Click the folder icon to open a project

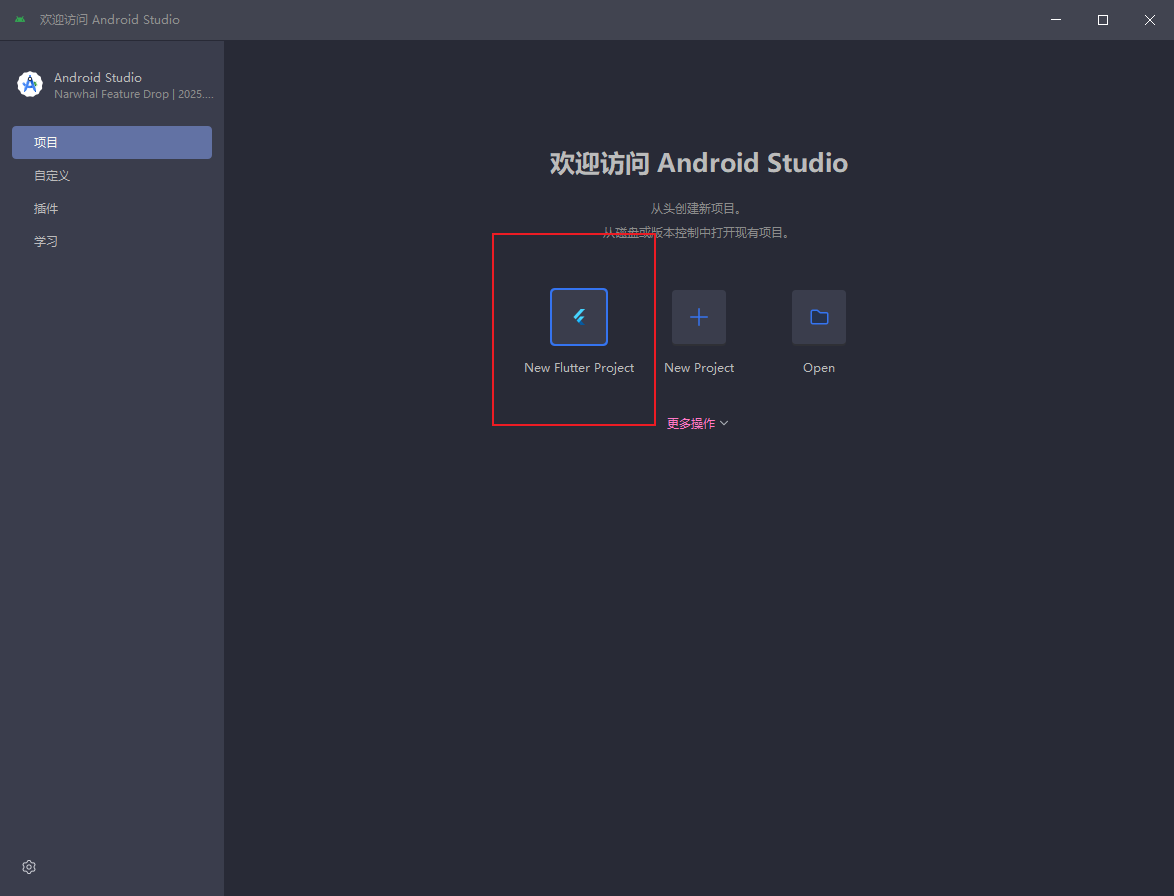point(819,317)
